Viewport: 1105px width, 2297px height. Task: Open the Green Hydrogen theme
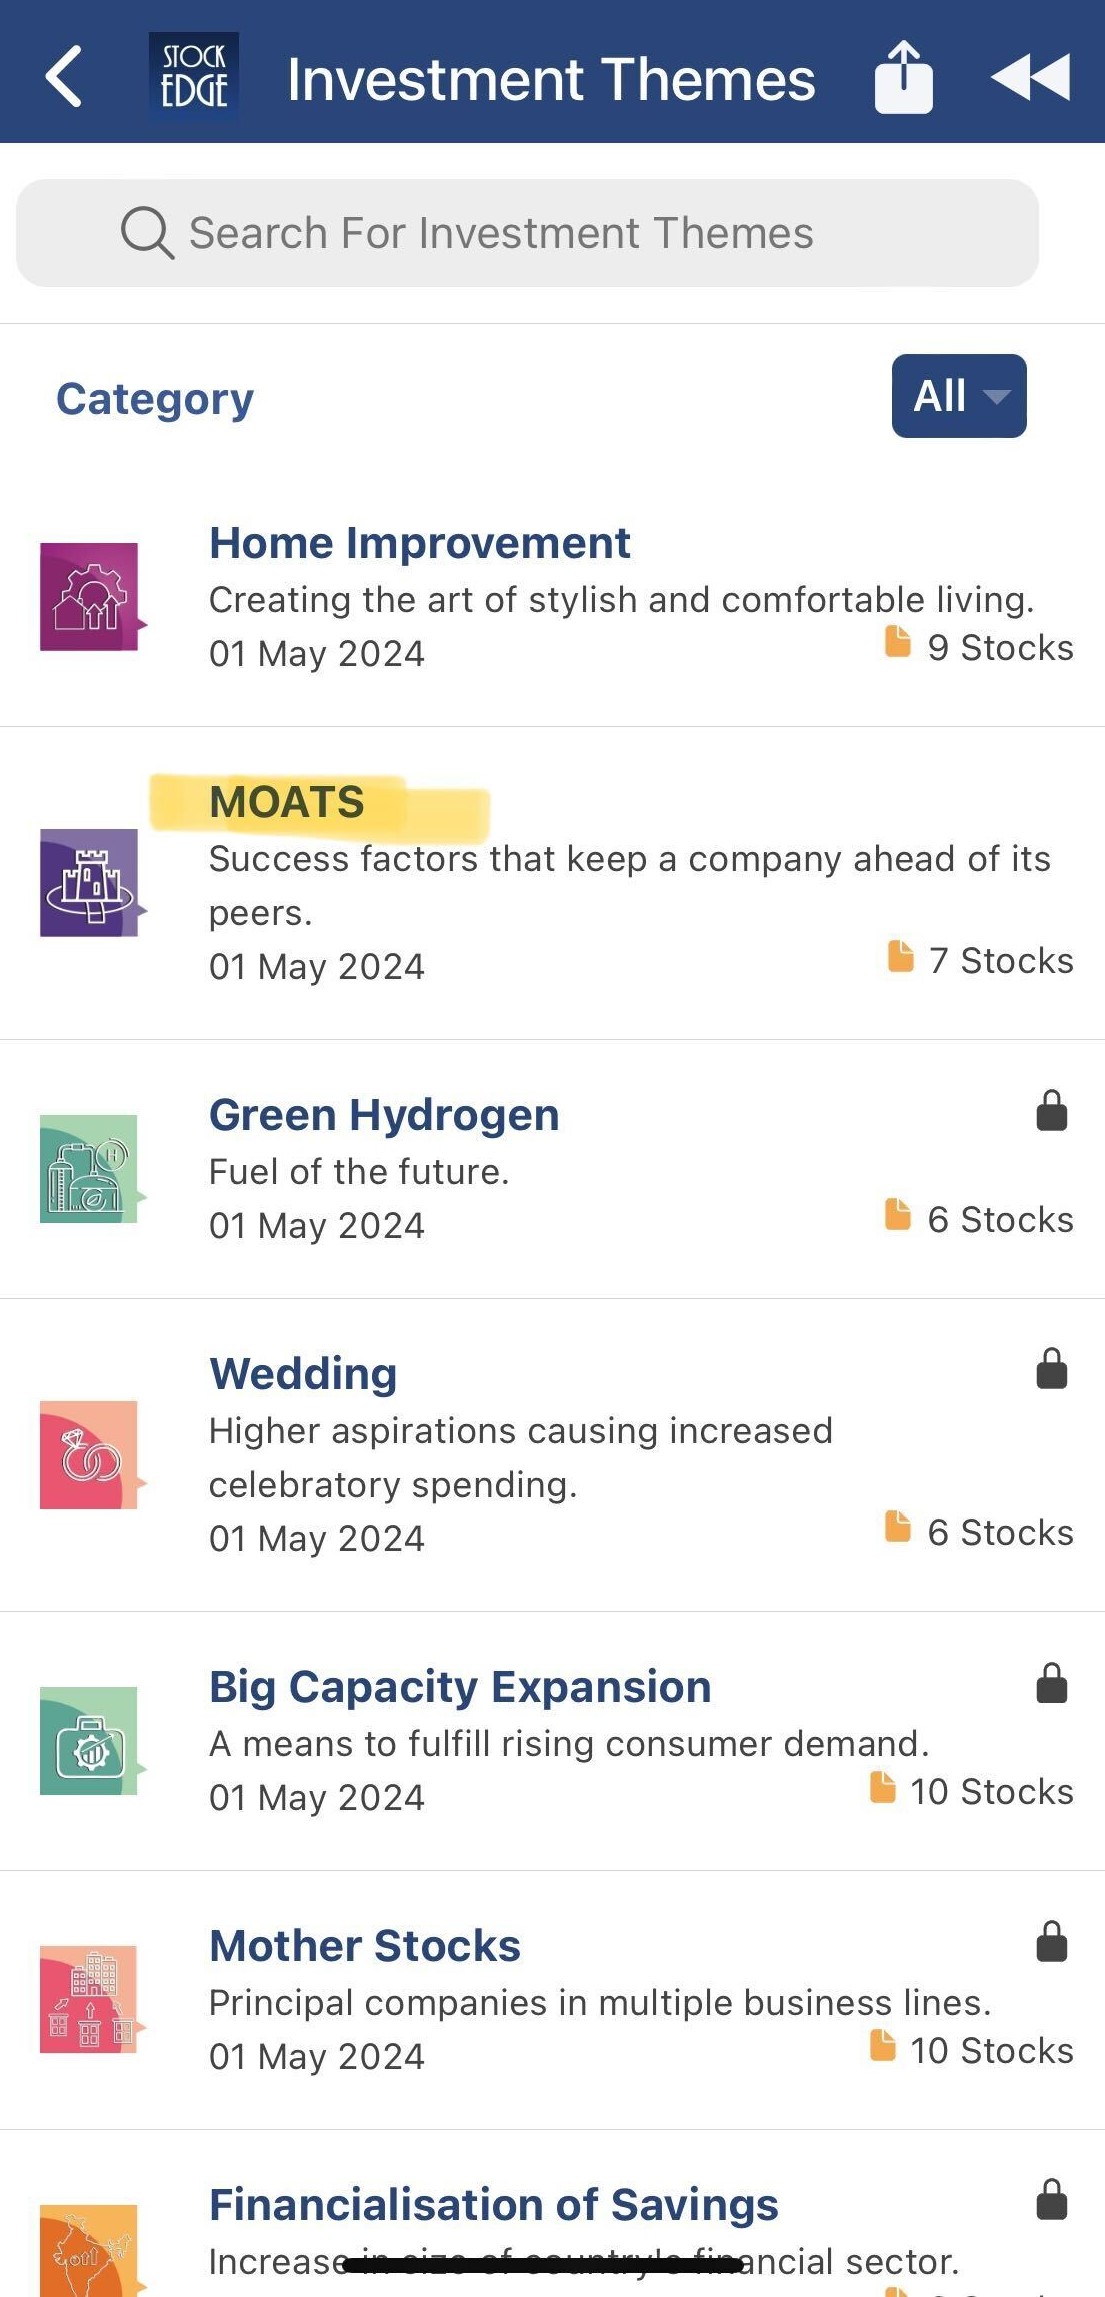tap(384, 1115)
